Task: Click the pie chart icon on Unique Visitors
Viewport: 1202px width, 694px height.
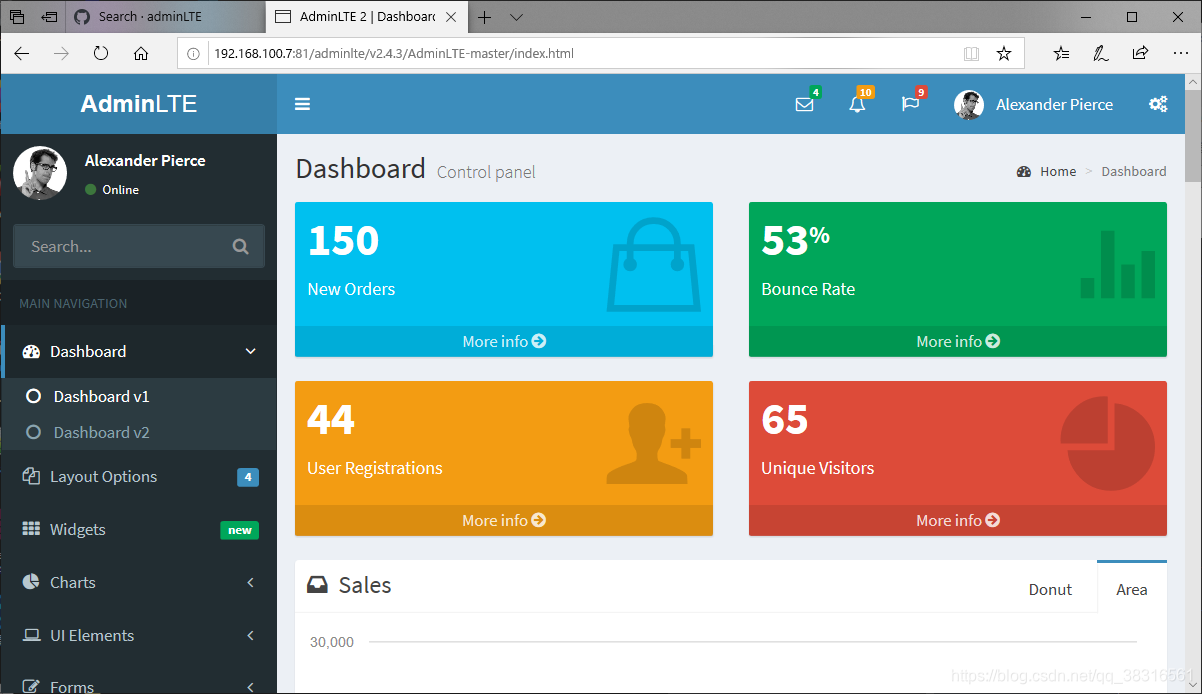Action: coord(1107,444)
